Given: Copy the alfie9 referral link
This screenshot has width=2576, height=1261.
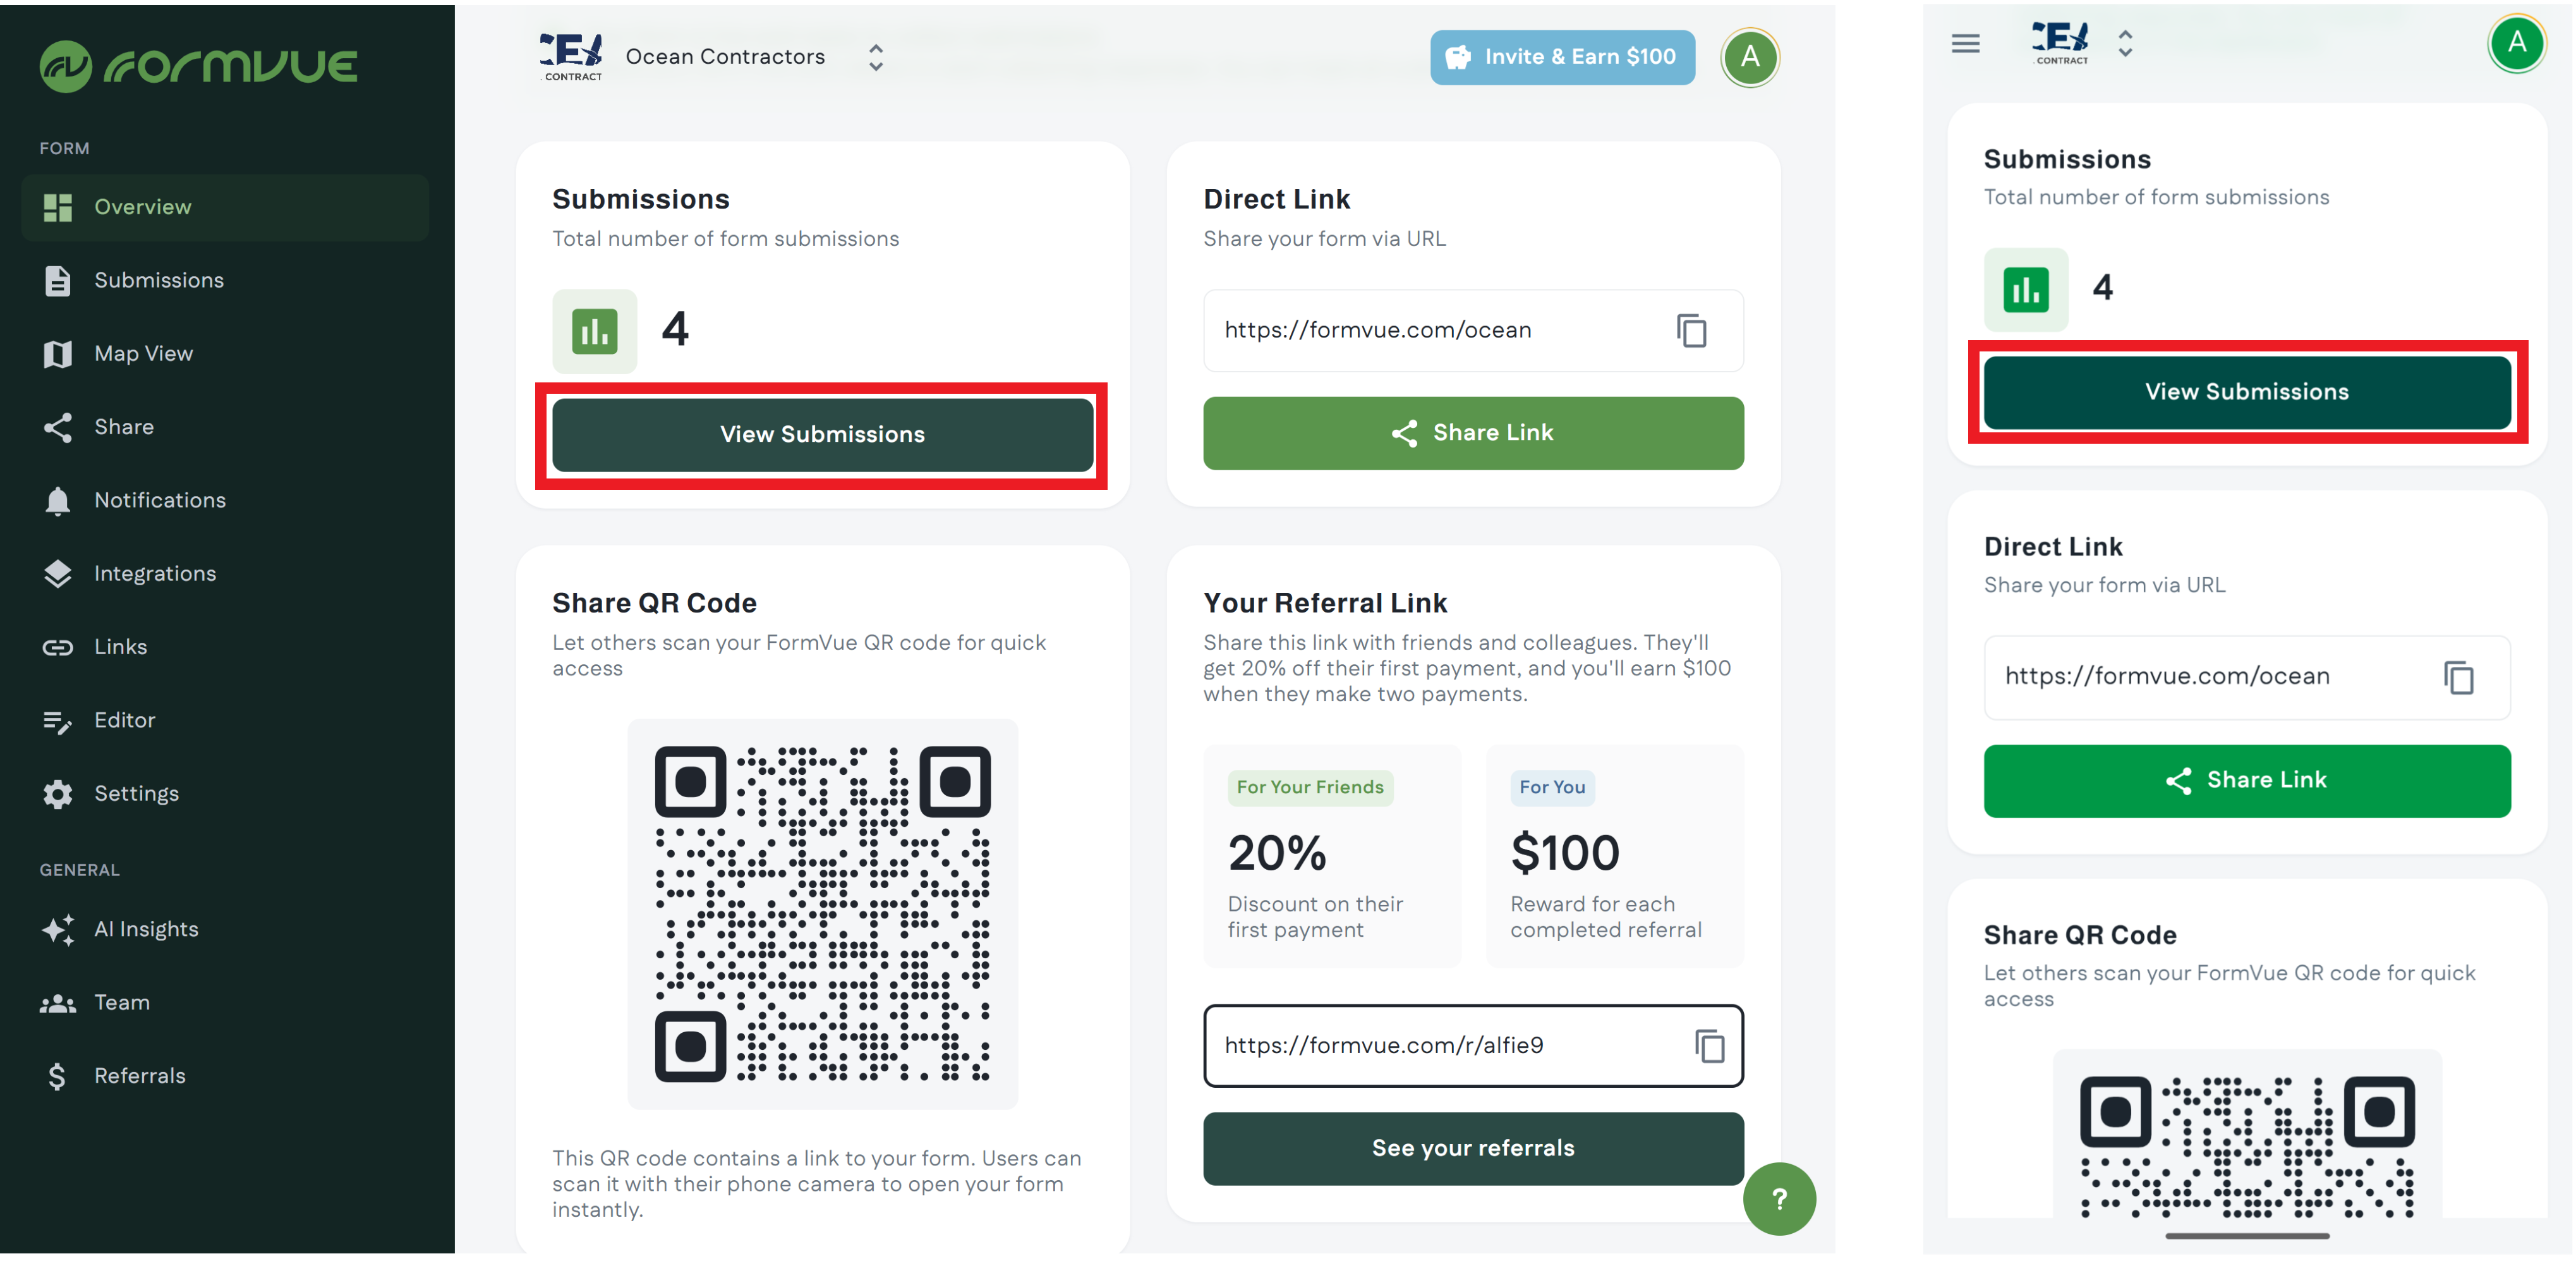Looking at the screenshot, I should click(x=1709, y=1046).
